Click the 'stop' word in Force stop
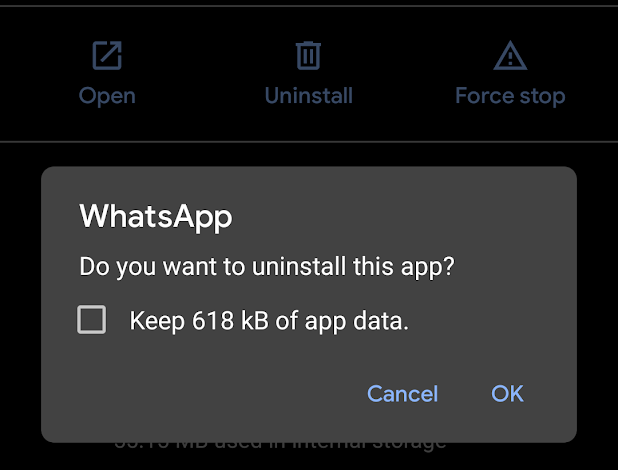618x470 pixels. click(542, 96)
